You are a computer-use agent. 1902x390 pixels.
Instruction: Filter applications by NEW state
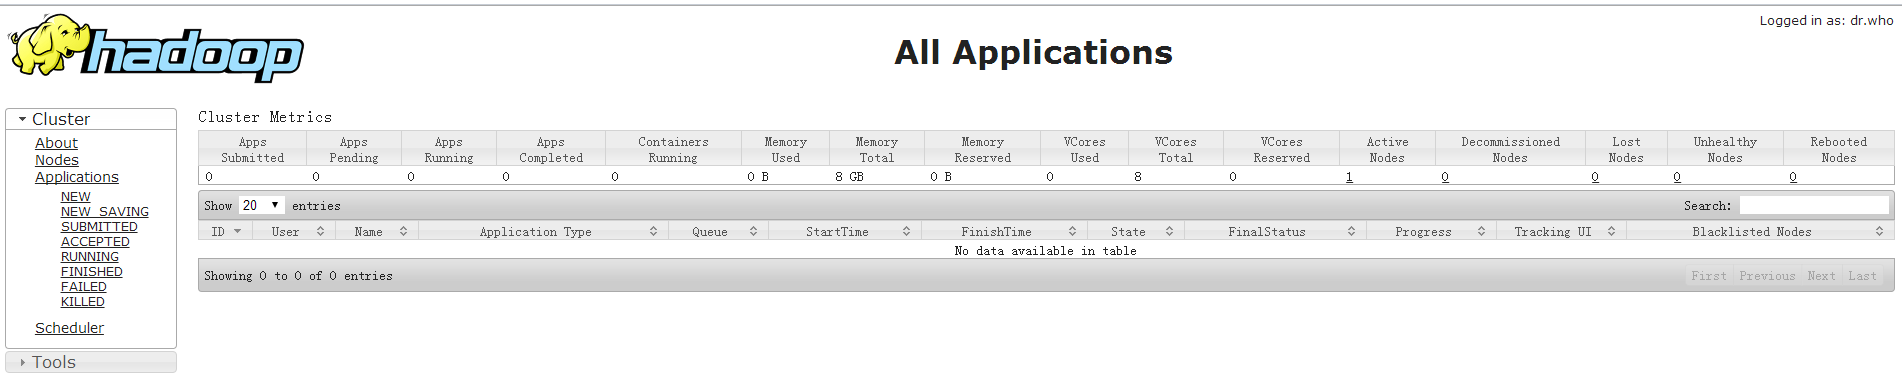(75, 197)
